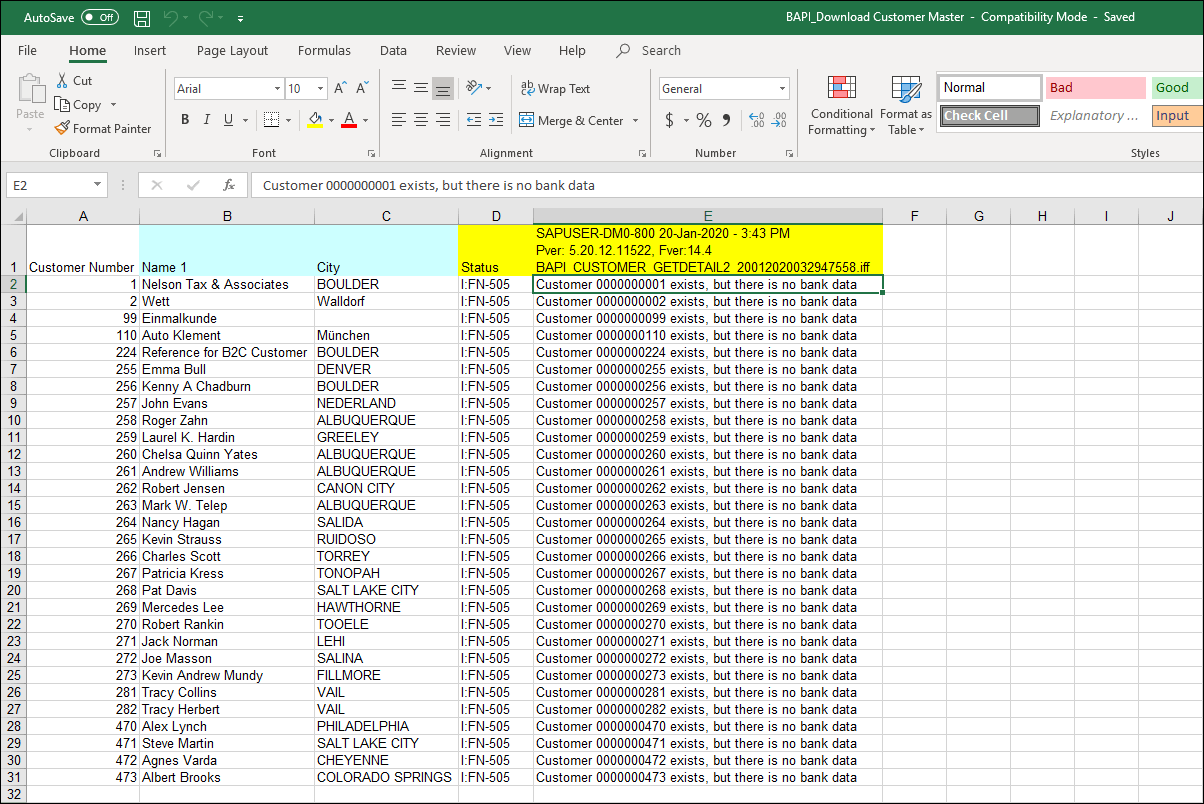Image resolution: width=1204 pixels, height=804 pixels.
Task: Toggle the center align button
Action: pos(421,120)
